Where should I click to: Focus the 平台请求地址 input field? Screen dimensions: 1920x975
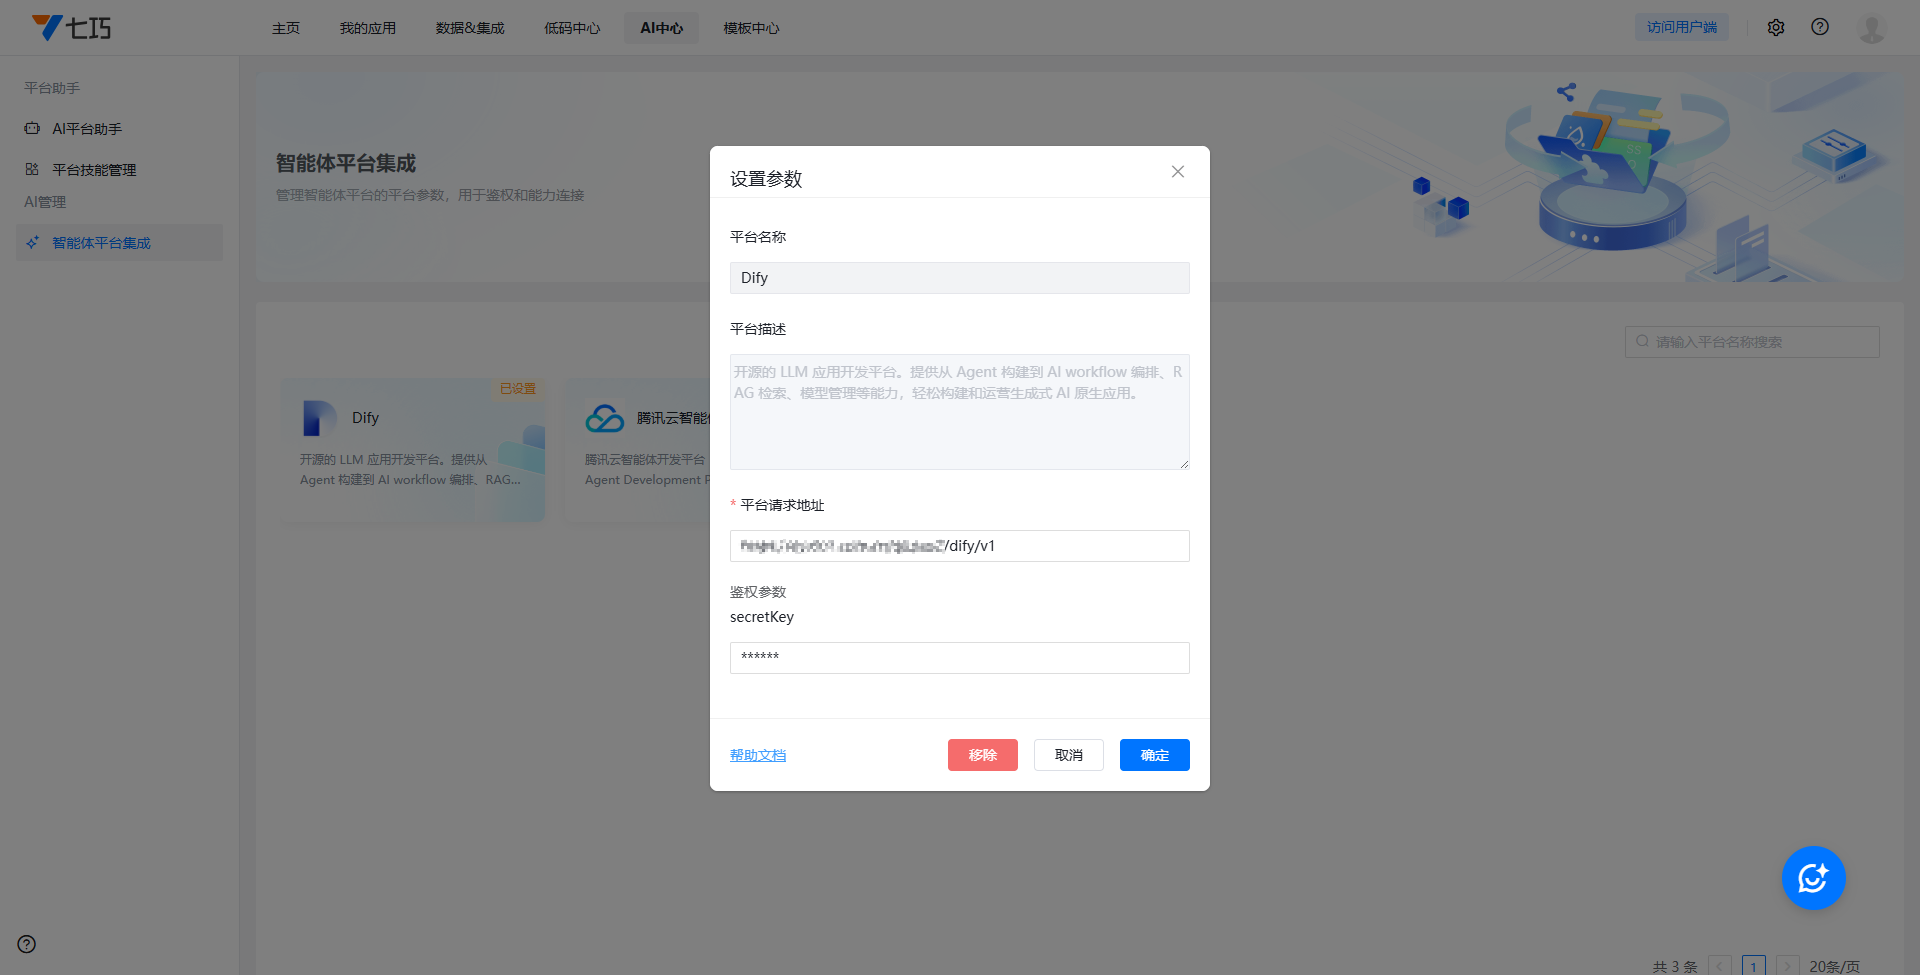[959, 546]
